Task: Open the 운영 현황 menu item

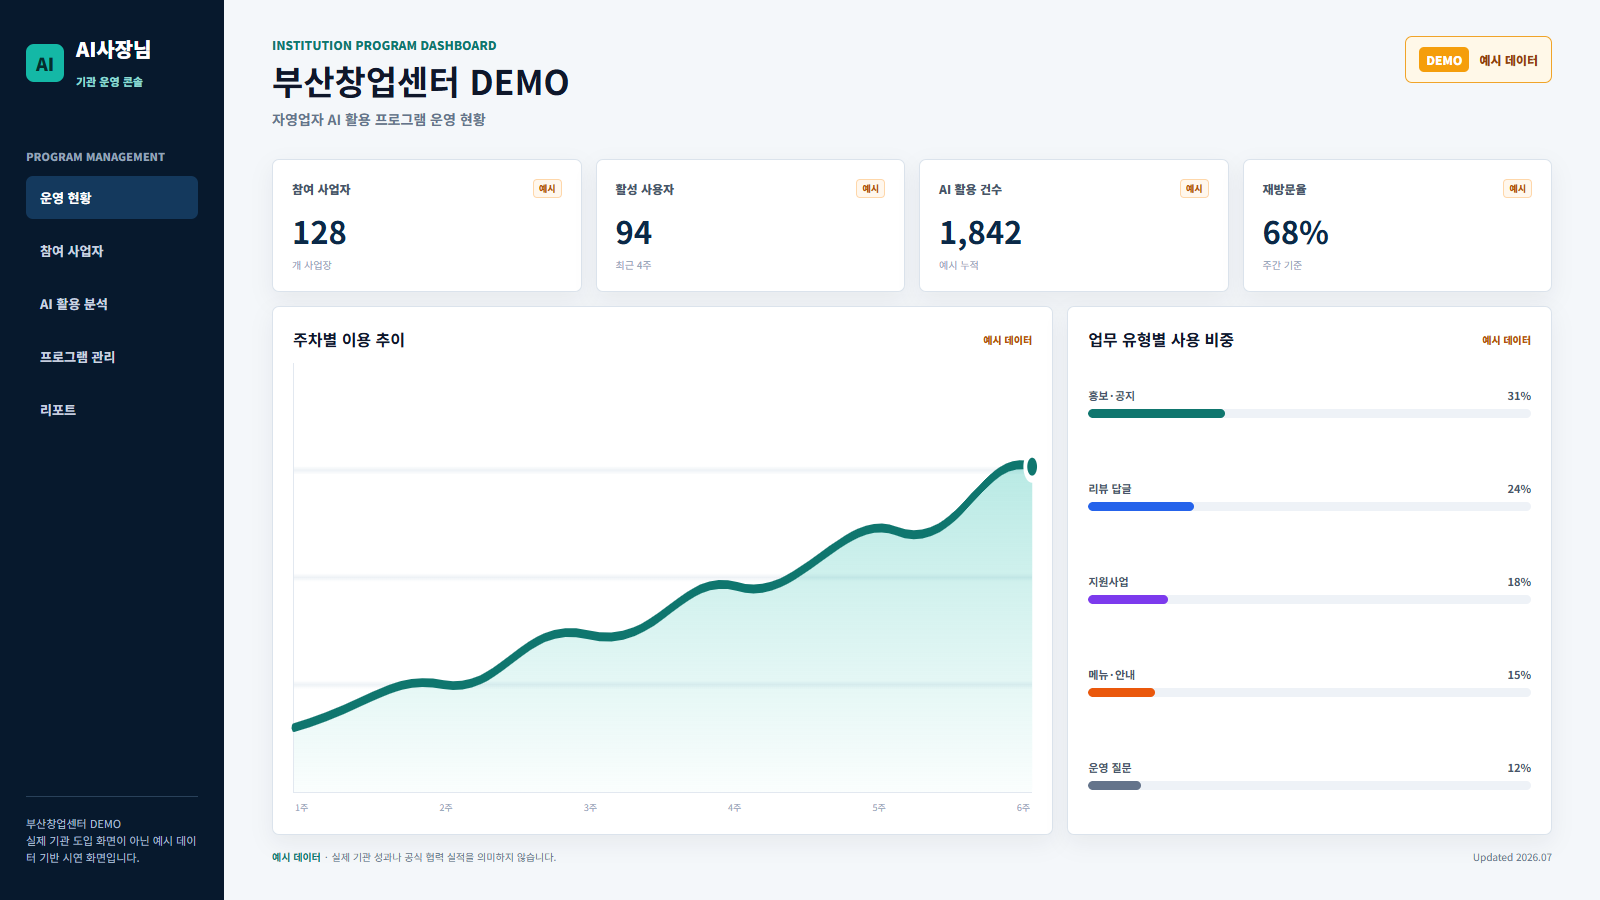Action: tap(112, 198)
